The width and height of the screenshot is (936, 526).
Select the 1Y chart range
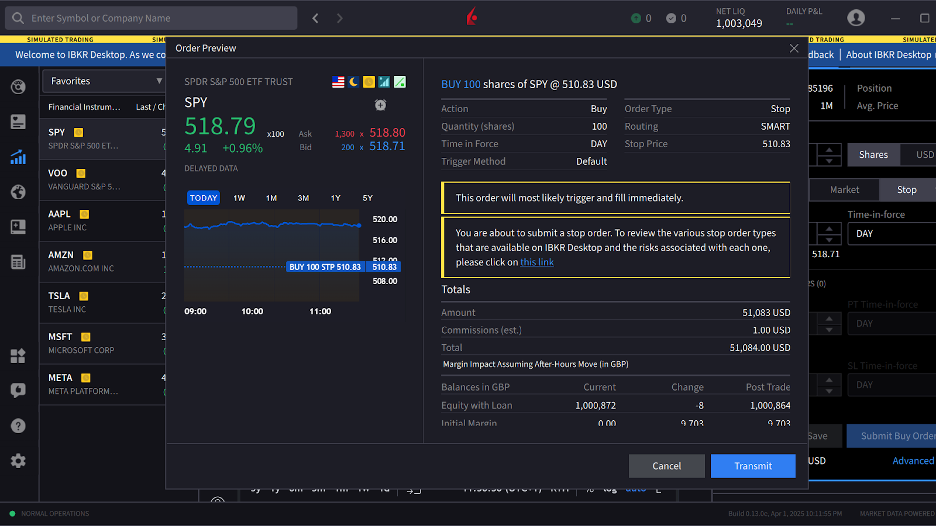pyautogui.click(x=335, y=198)
